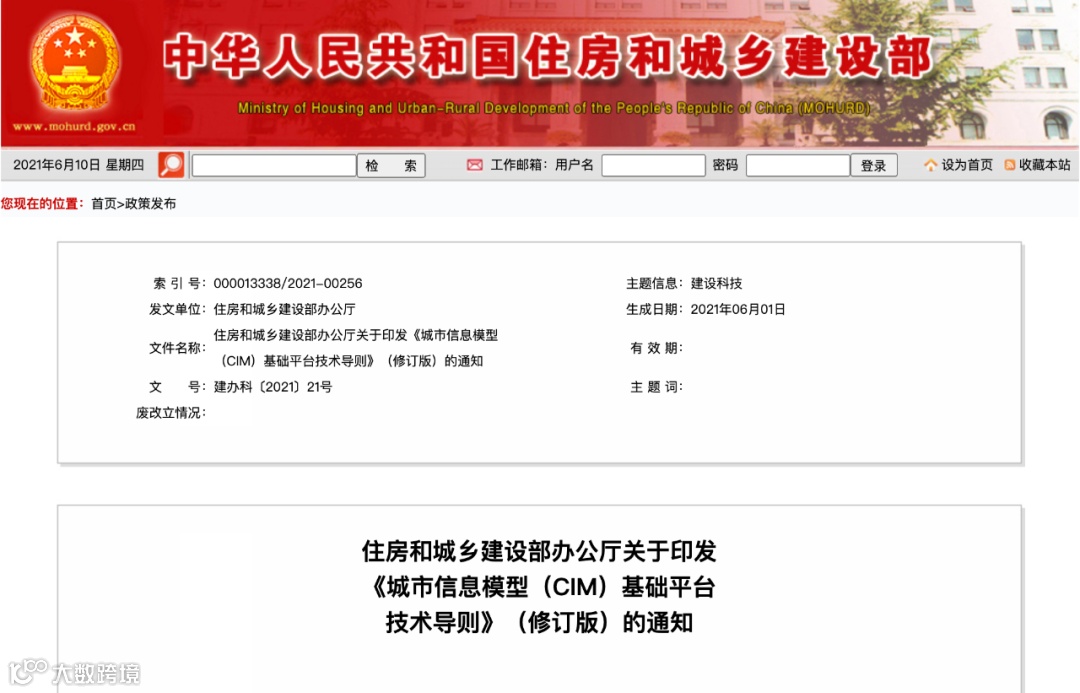Click the 工作邮箱 label
Screen dimensions: 1080x693
pos(519,165)
